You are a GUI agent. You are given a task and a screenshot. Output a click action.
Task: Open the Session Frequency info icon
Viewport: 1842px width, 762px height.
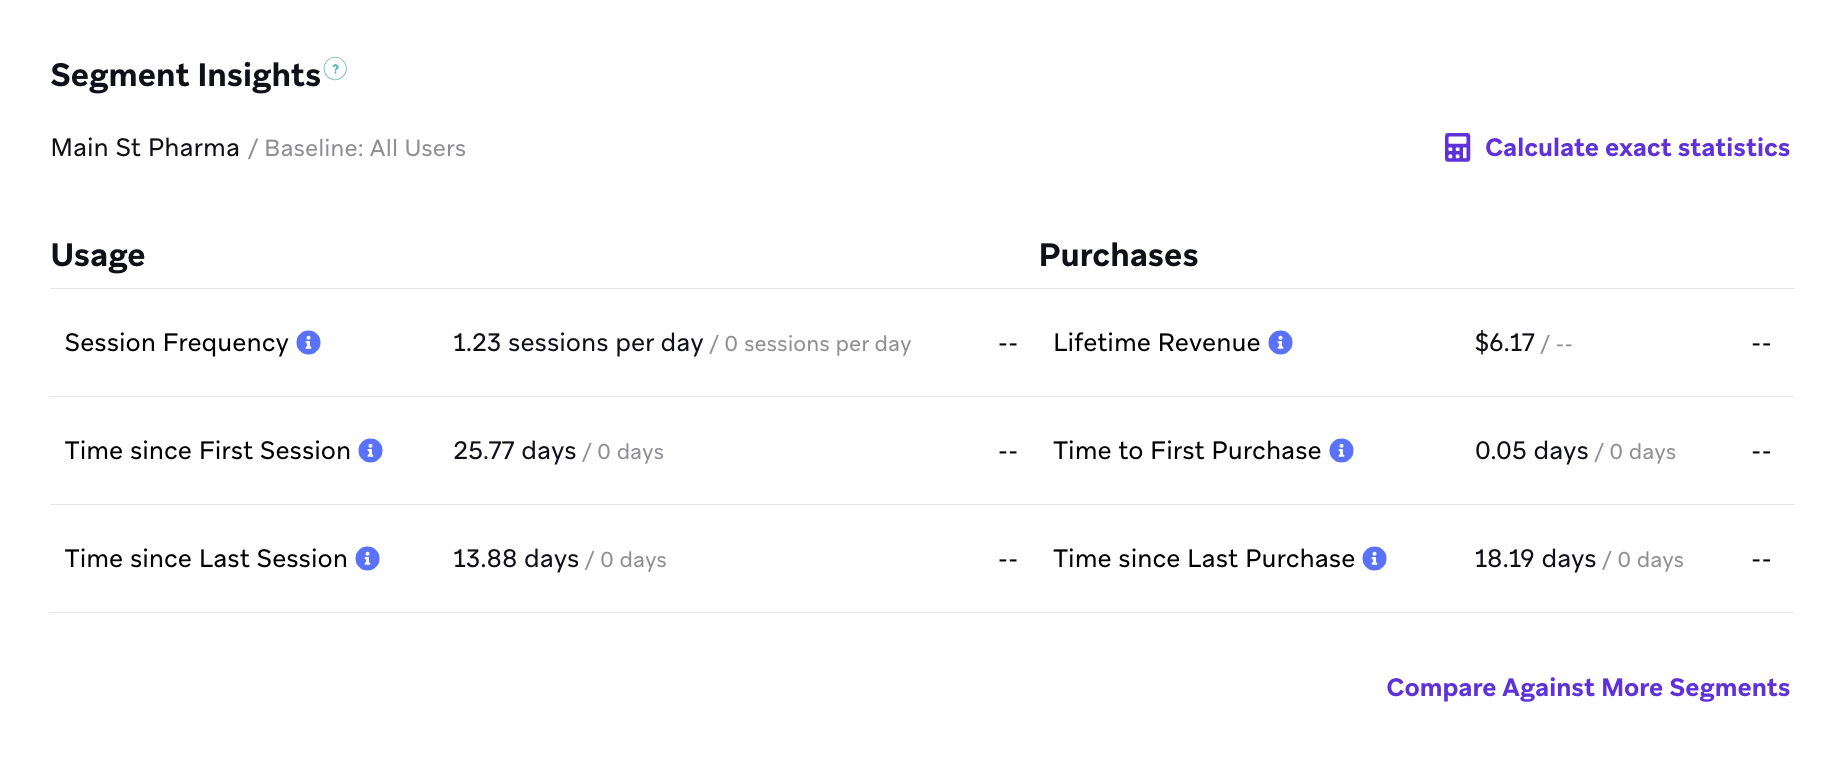tap(309, 343)
